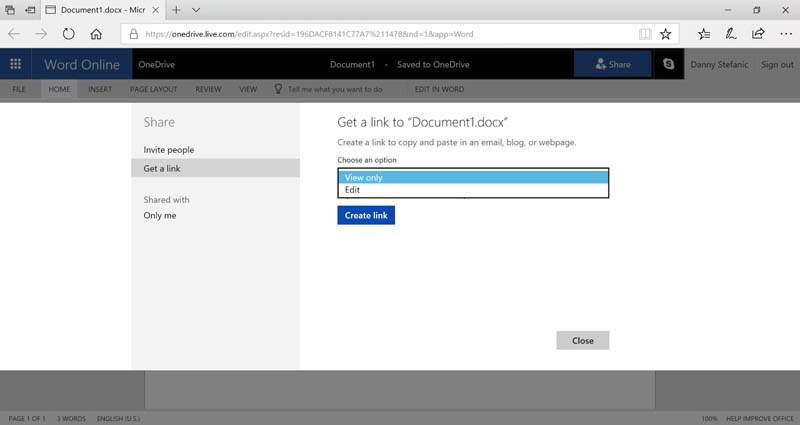Open the set-aside tabs icon

[x=10, y=10]
